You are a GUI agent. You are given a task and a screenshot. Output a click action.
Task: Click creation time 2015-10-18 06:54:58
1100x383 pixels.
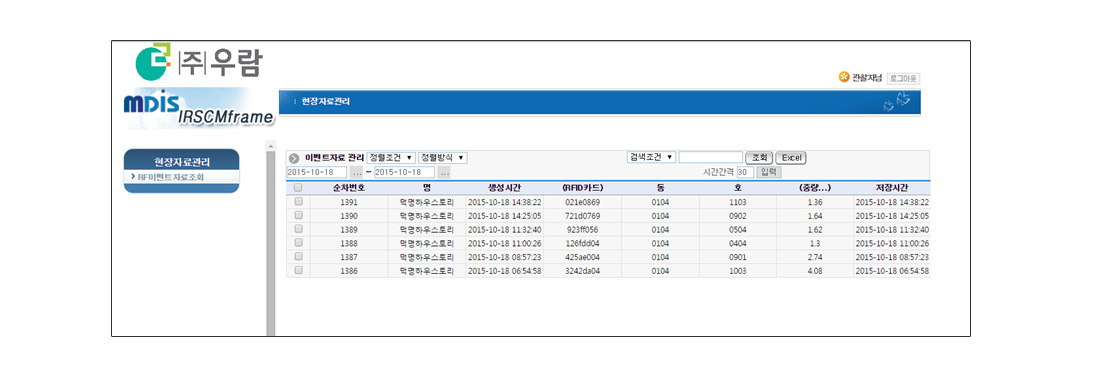coord(504,270)
